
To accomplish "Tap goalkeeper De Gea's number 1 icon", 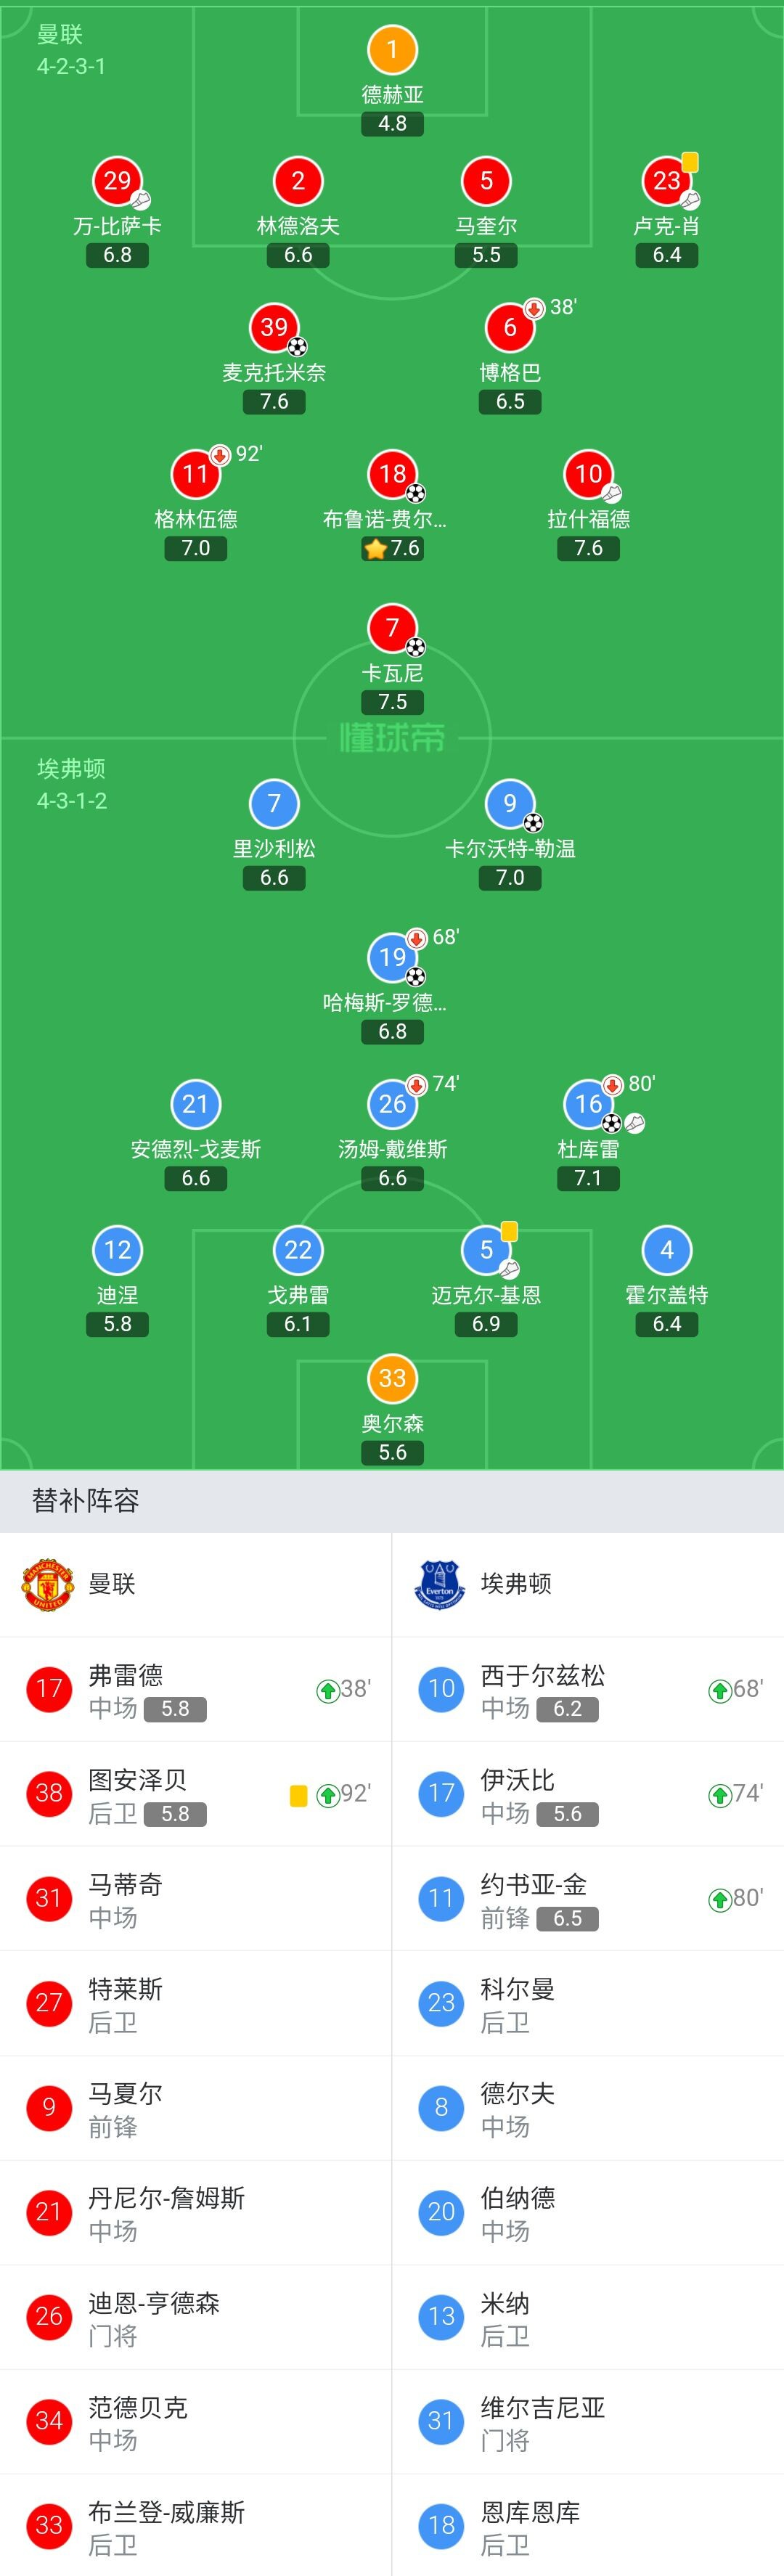I will tap(392, 49).
